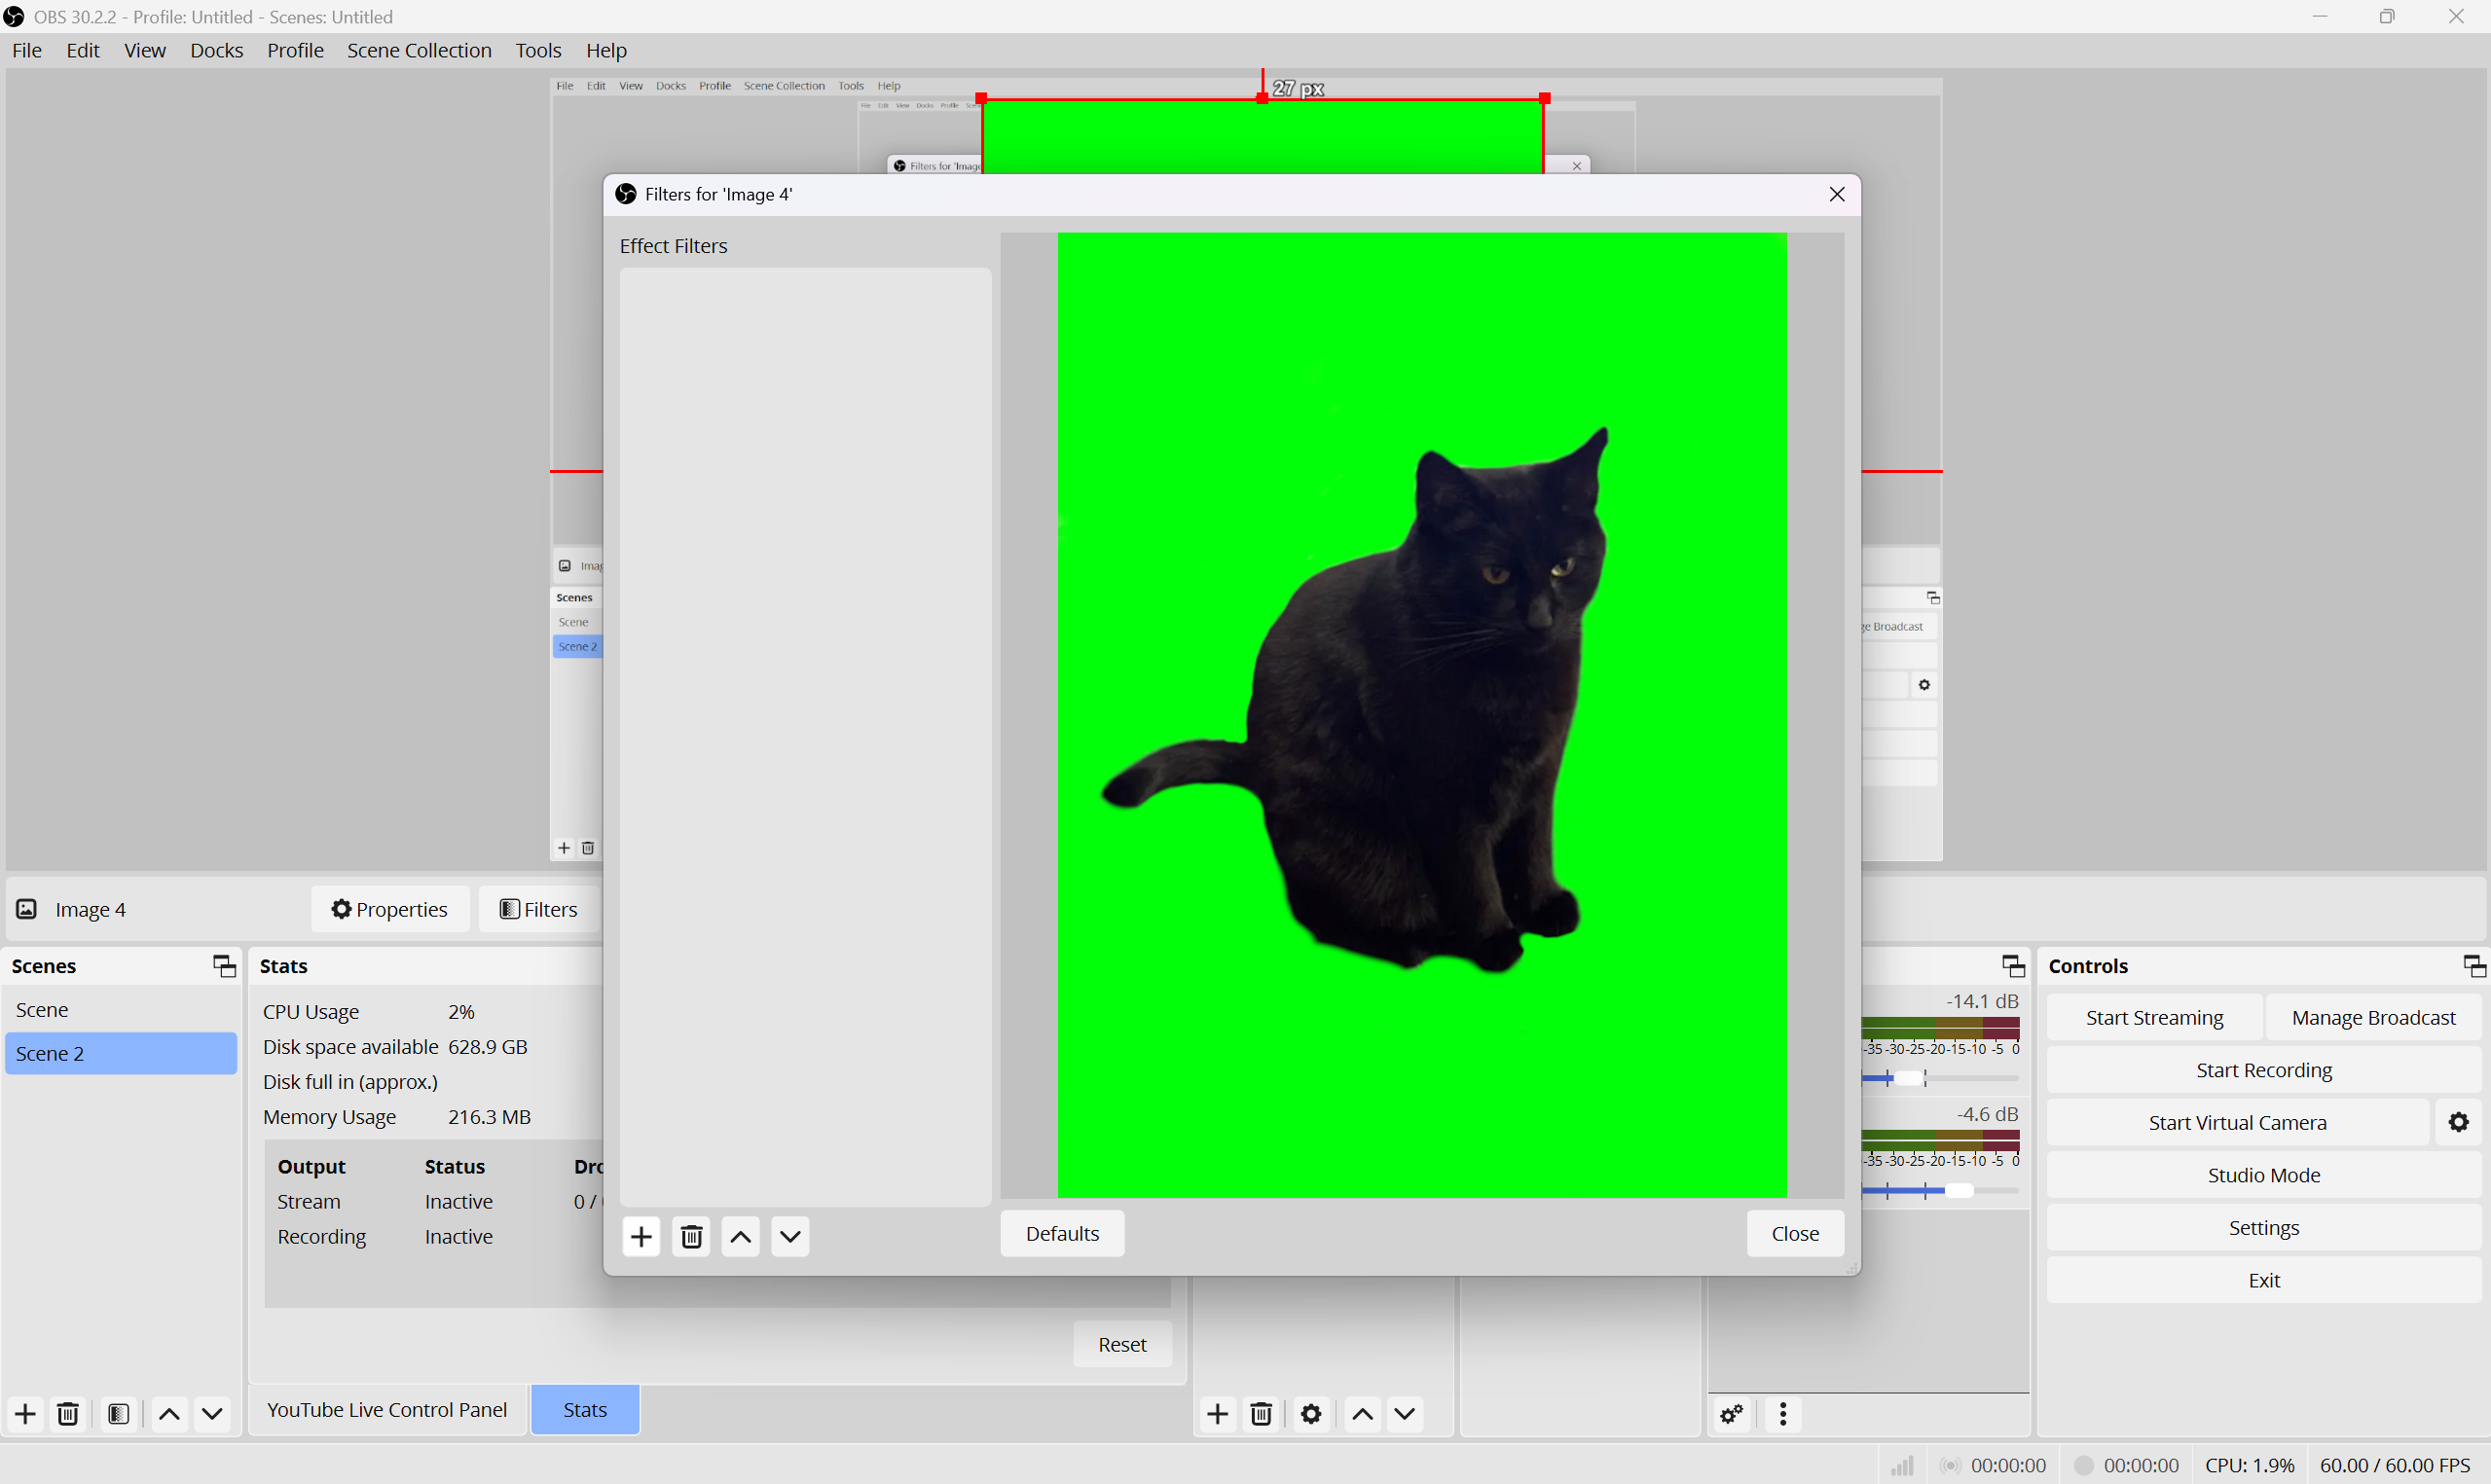
Task: Open the audio mixer three-dot menu
Action: [x=1783, y=1414]
